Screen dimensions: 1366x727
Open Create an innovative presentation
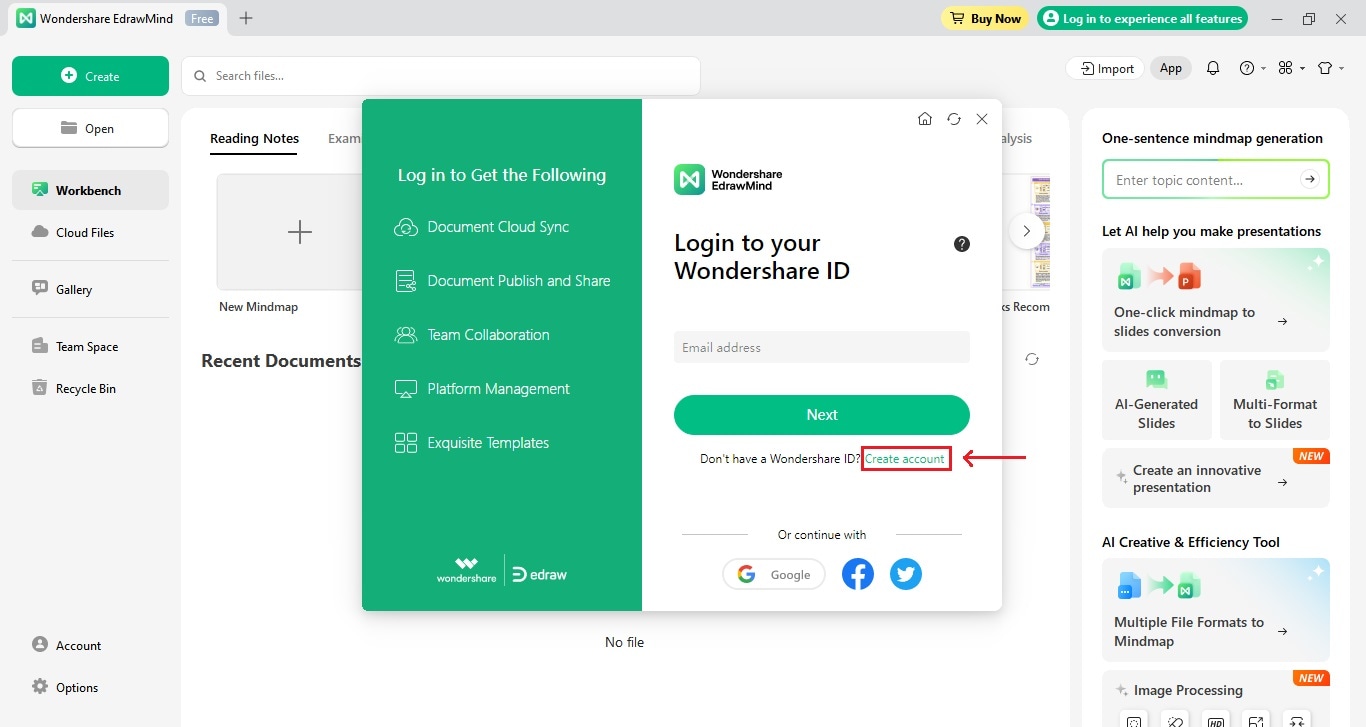[x=1216, y=478]
